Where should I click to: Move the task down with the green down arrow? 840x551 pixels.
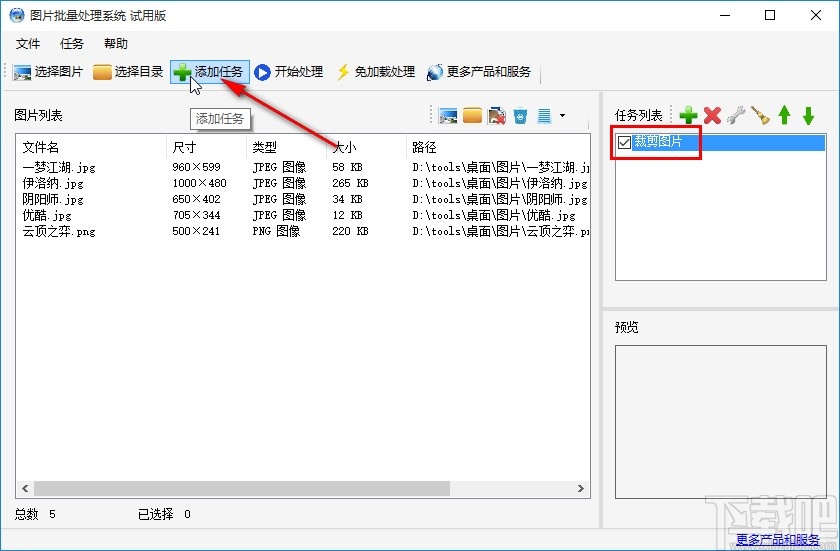click(808, 115)
